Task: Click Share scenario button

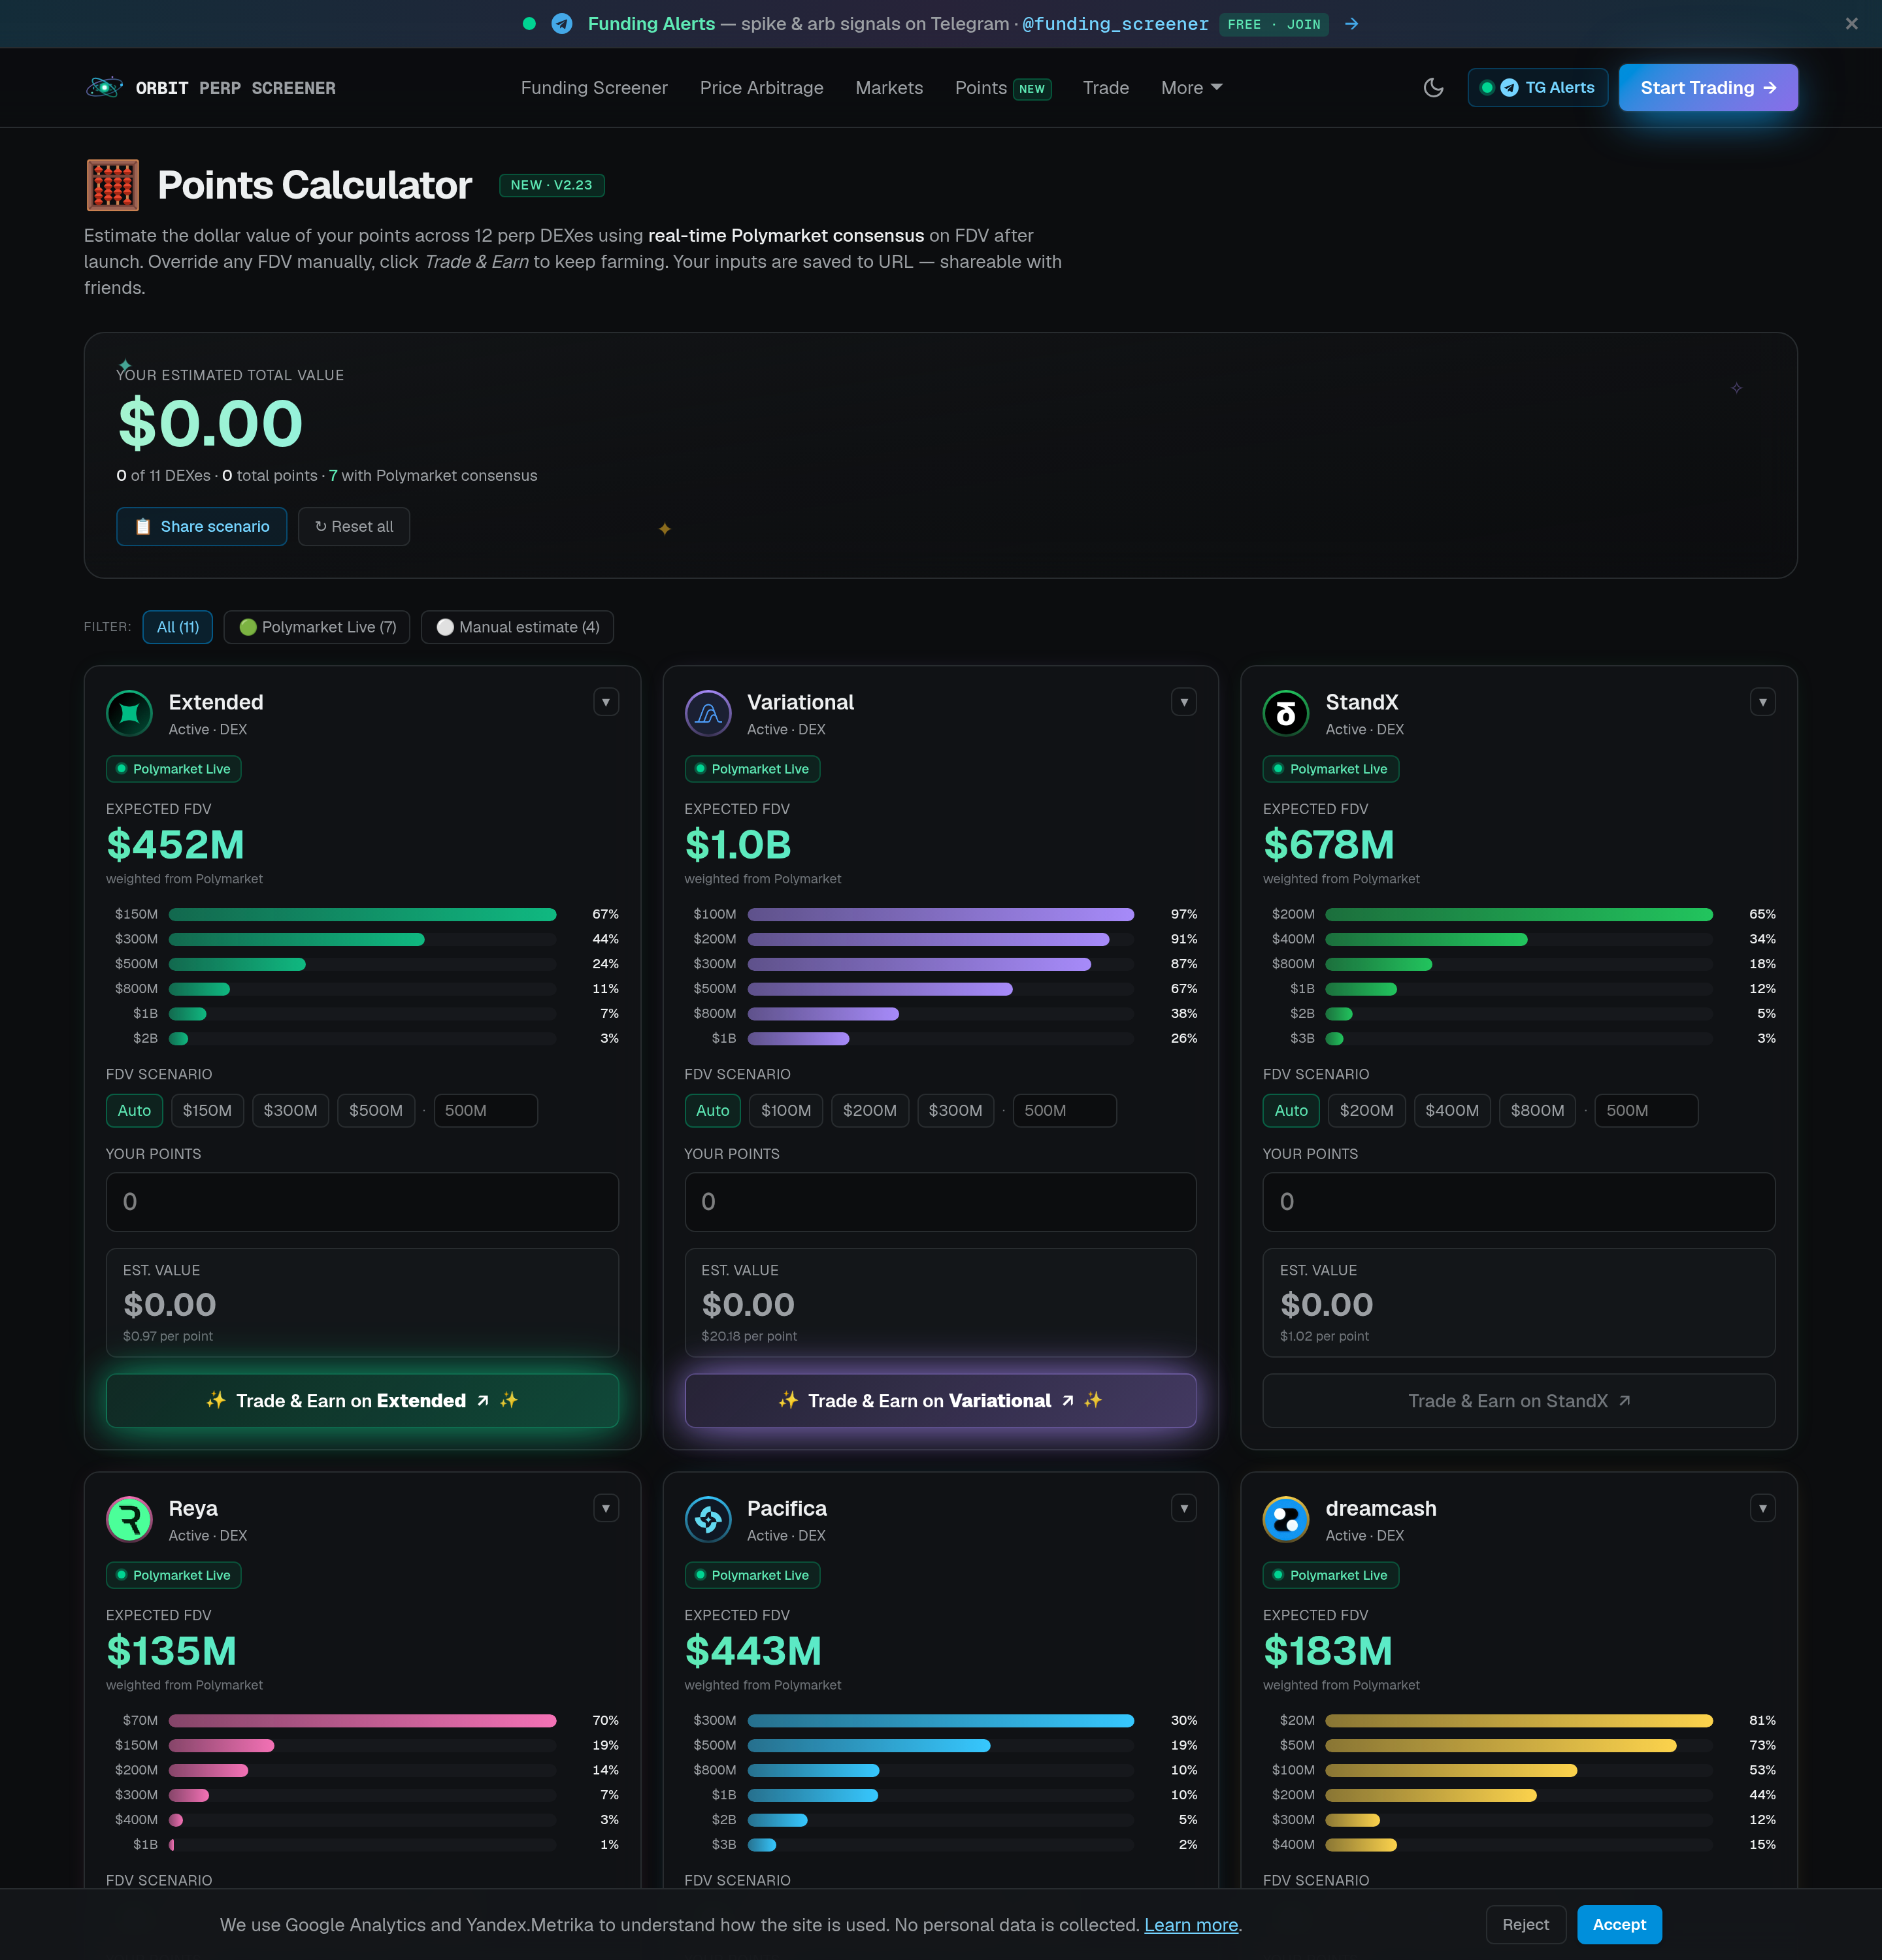Action: pyautogui.click(x=202, y=527)
